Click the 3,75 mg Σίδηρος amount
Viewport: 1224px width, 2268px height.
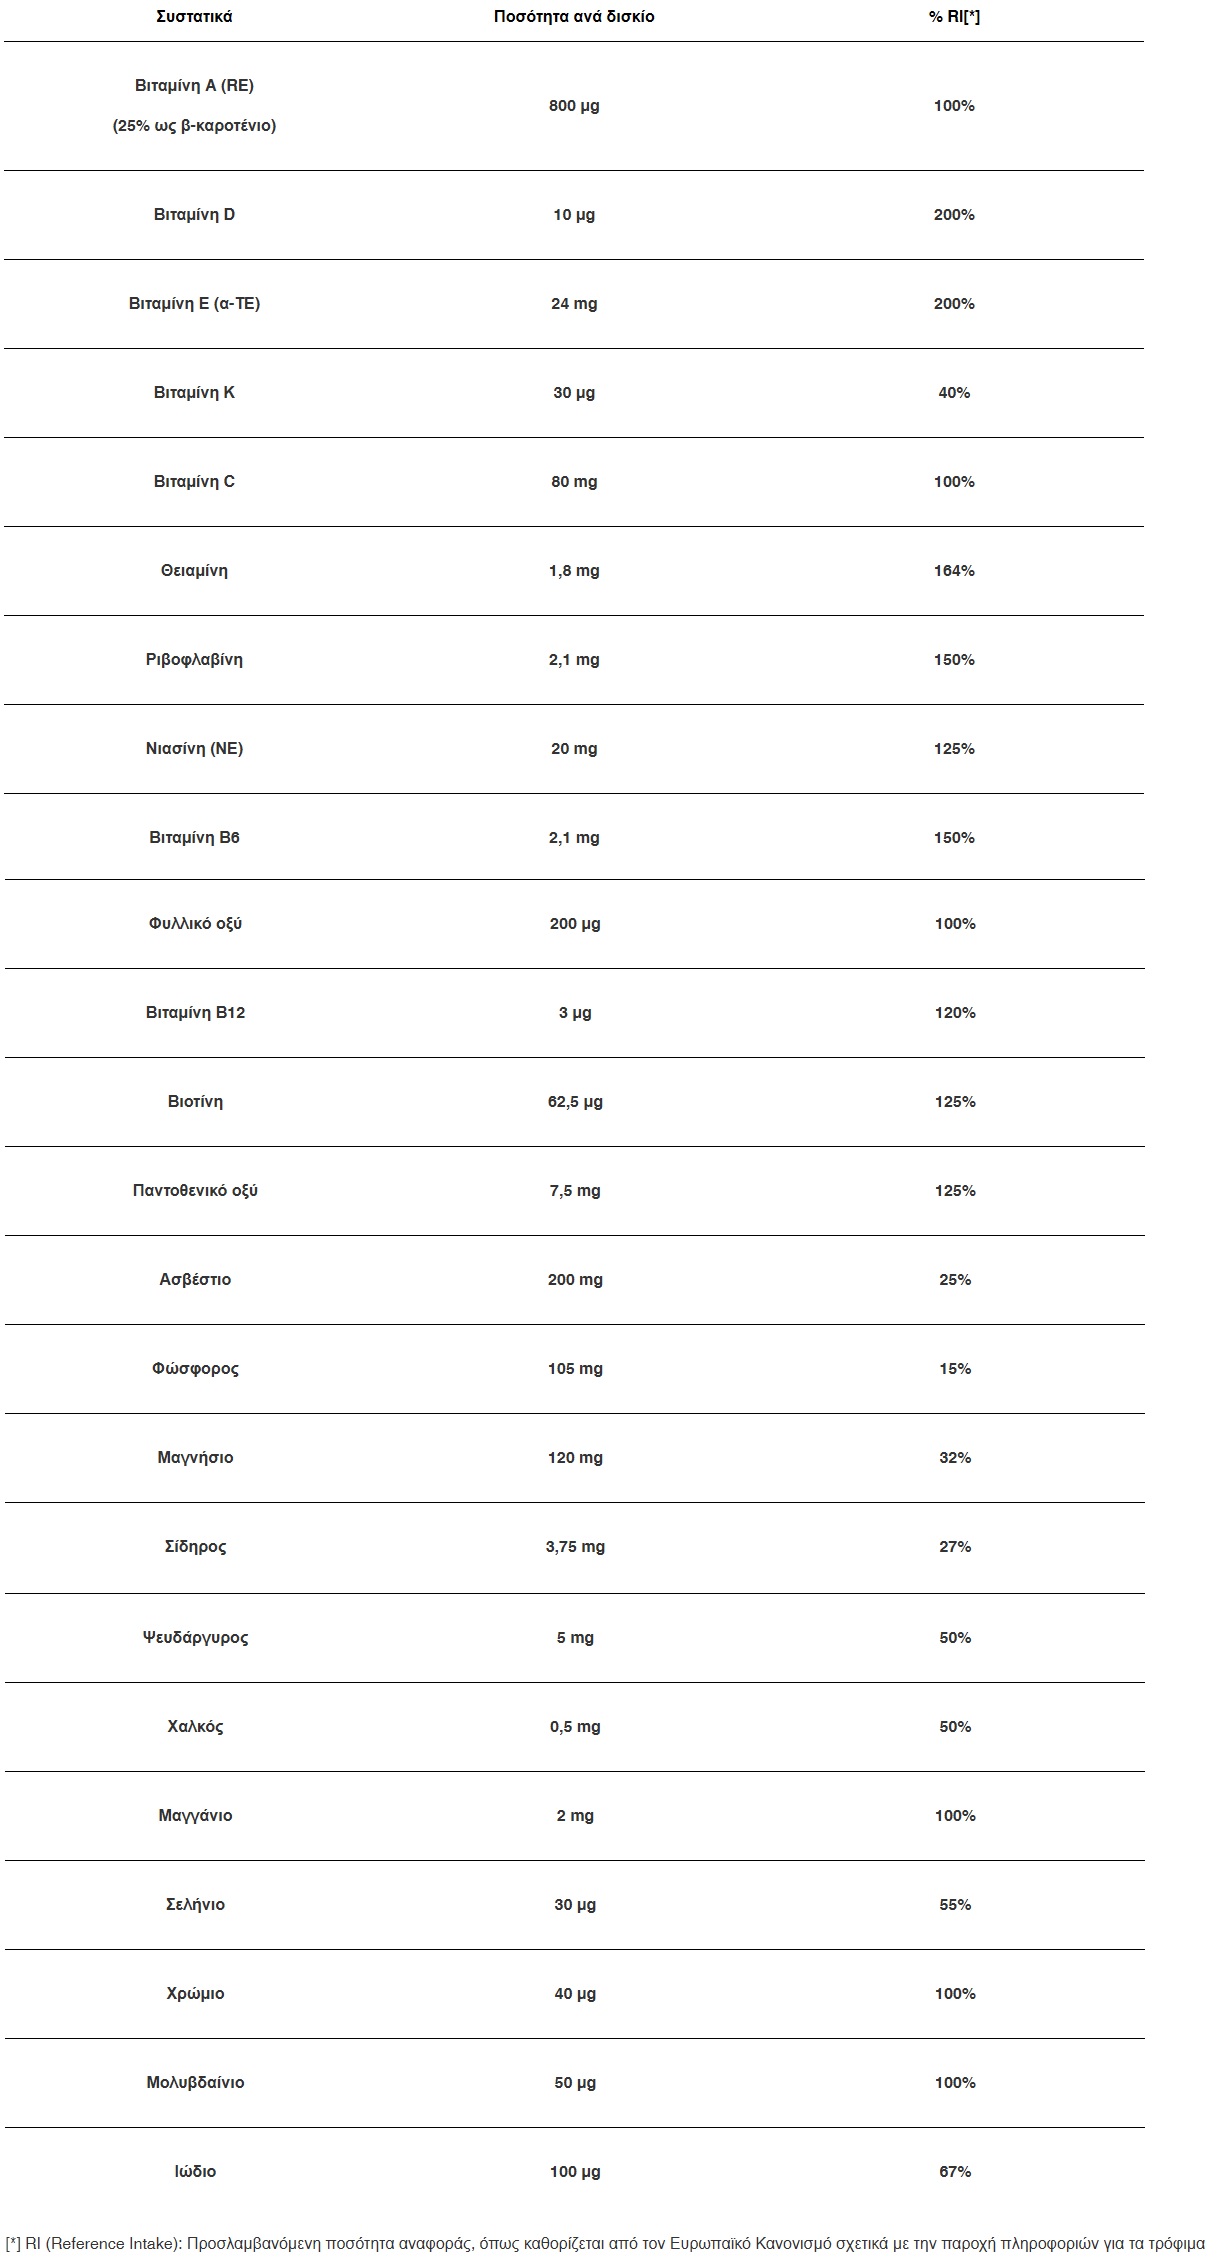575,1547
